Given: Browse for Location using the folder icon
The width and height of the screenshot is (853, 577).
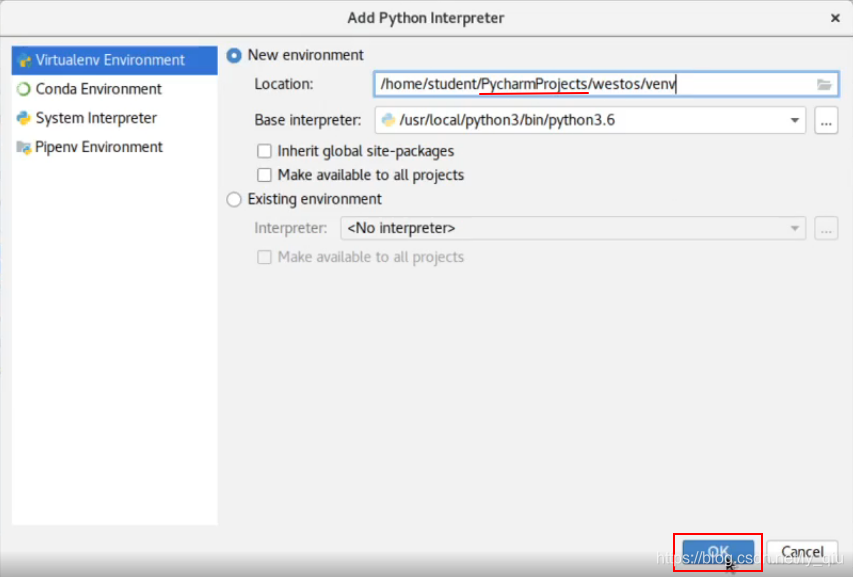Looking at the screenshot, I should coord(824,84).
